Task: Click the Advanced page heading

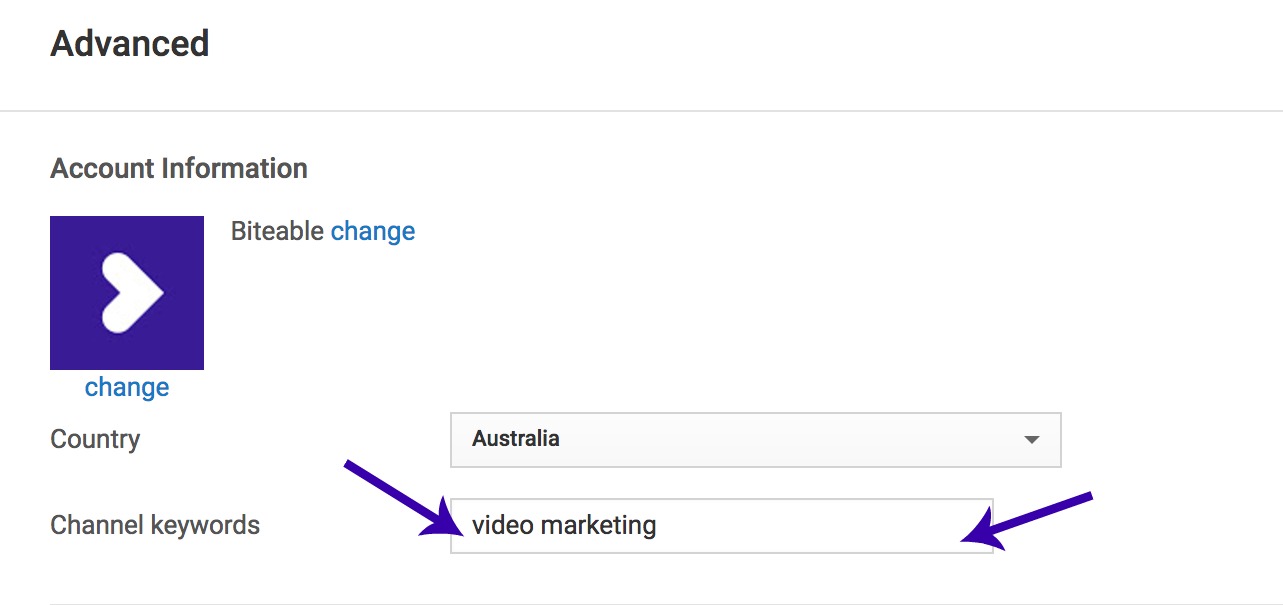Action: 129,43
